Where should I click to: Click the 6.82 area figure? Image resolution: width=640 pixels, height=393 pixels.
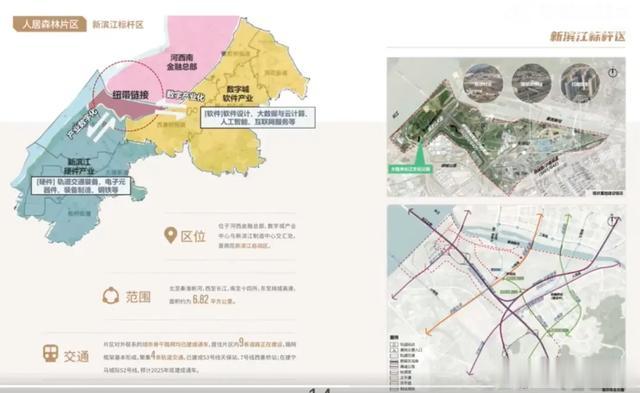pyautogui.click(x=200, y=299)
